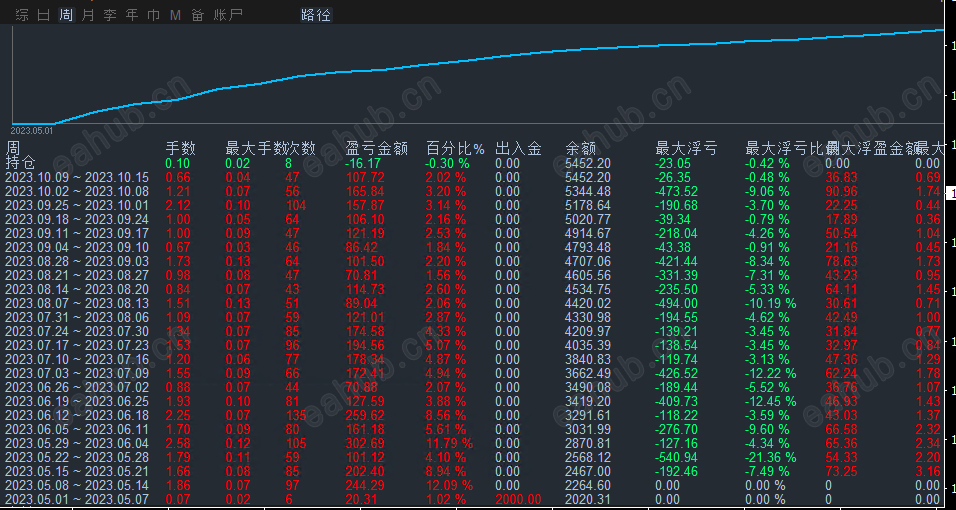The height and width of the screenshot is (510, 956).
Task: Click the 路径 path button
Action: click(316, 15)
